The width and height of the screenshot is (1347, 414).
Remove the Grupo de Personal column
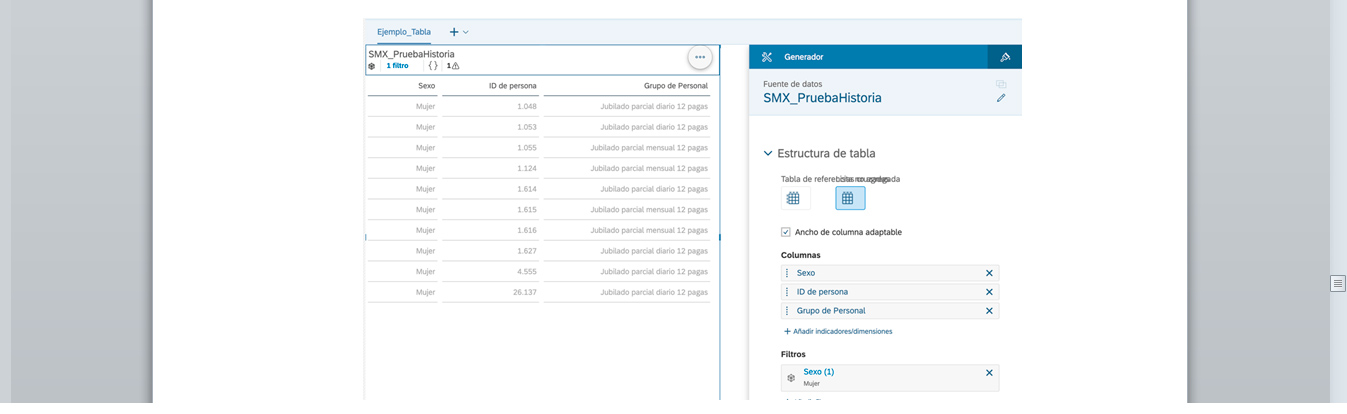(989, 311)
